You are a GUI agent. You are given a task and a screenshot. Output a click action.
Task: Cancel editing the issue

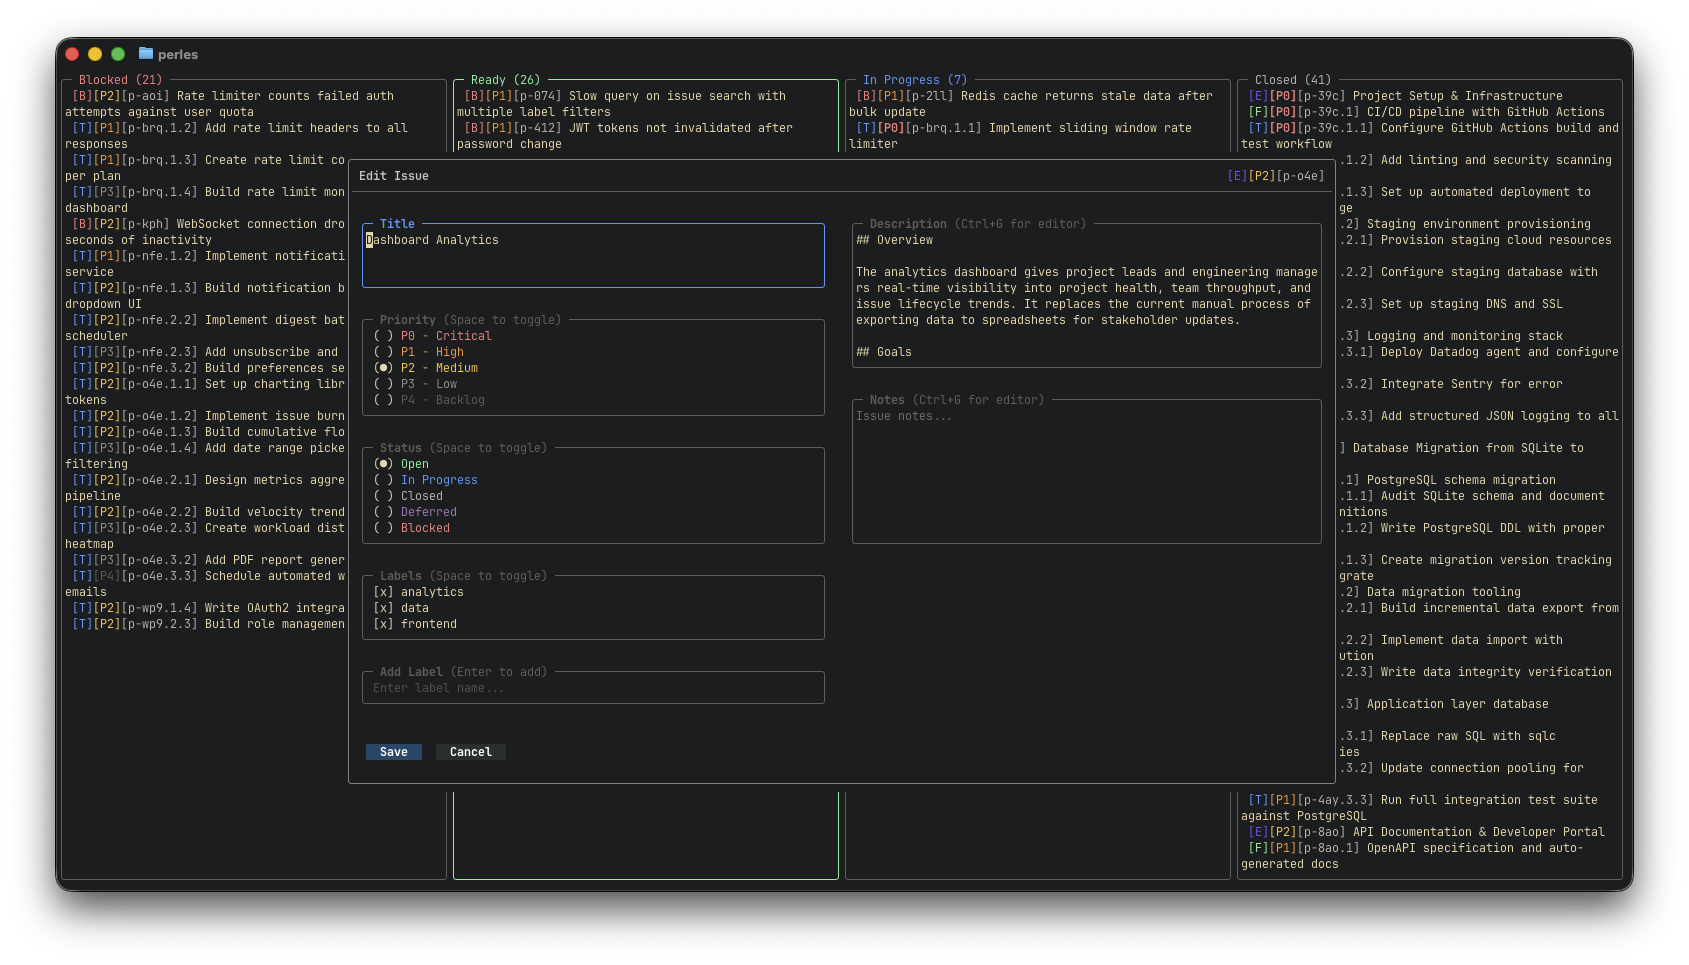point(470,751)
